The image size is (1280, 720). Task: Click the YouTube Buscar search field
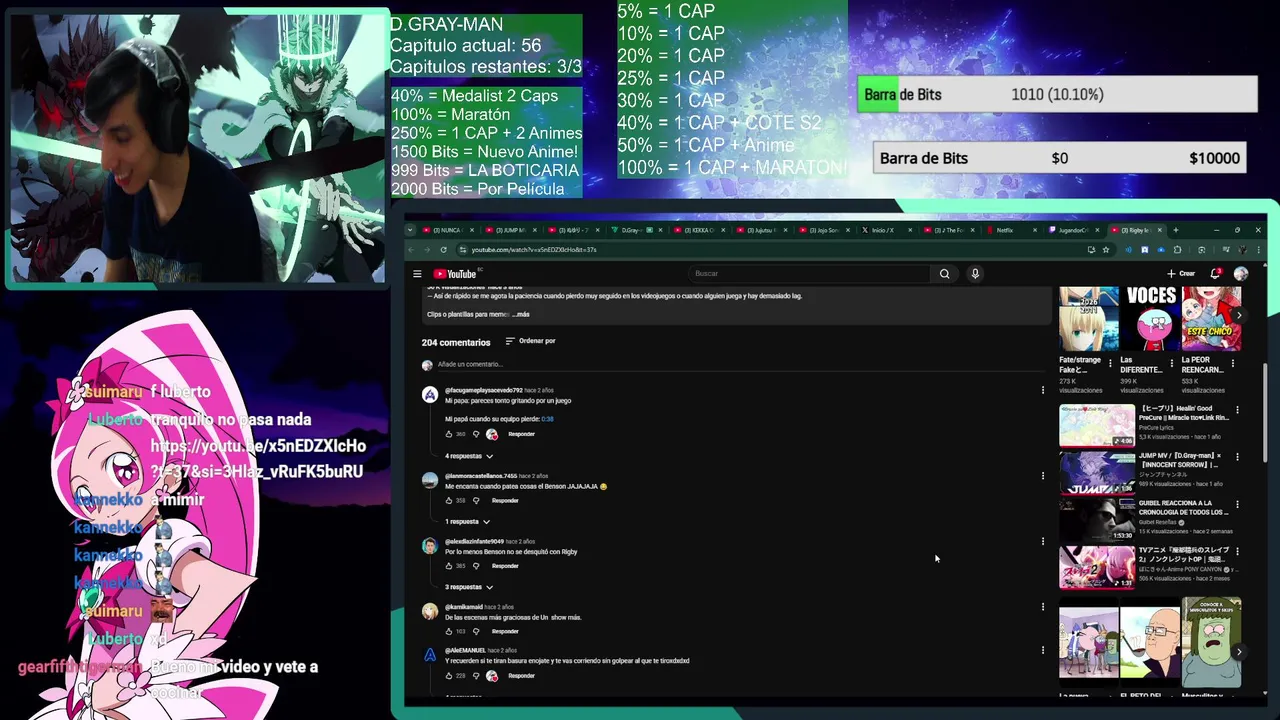pyautogui.click(x=810, y=273)
